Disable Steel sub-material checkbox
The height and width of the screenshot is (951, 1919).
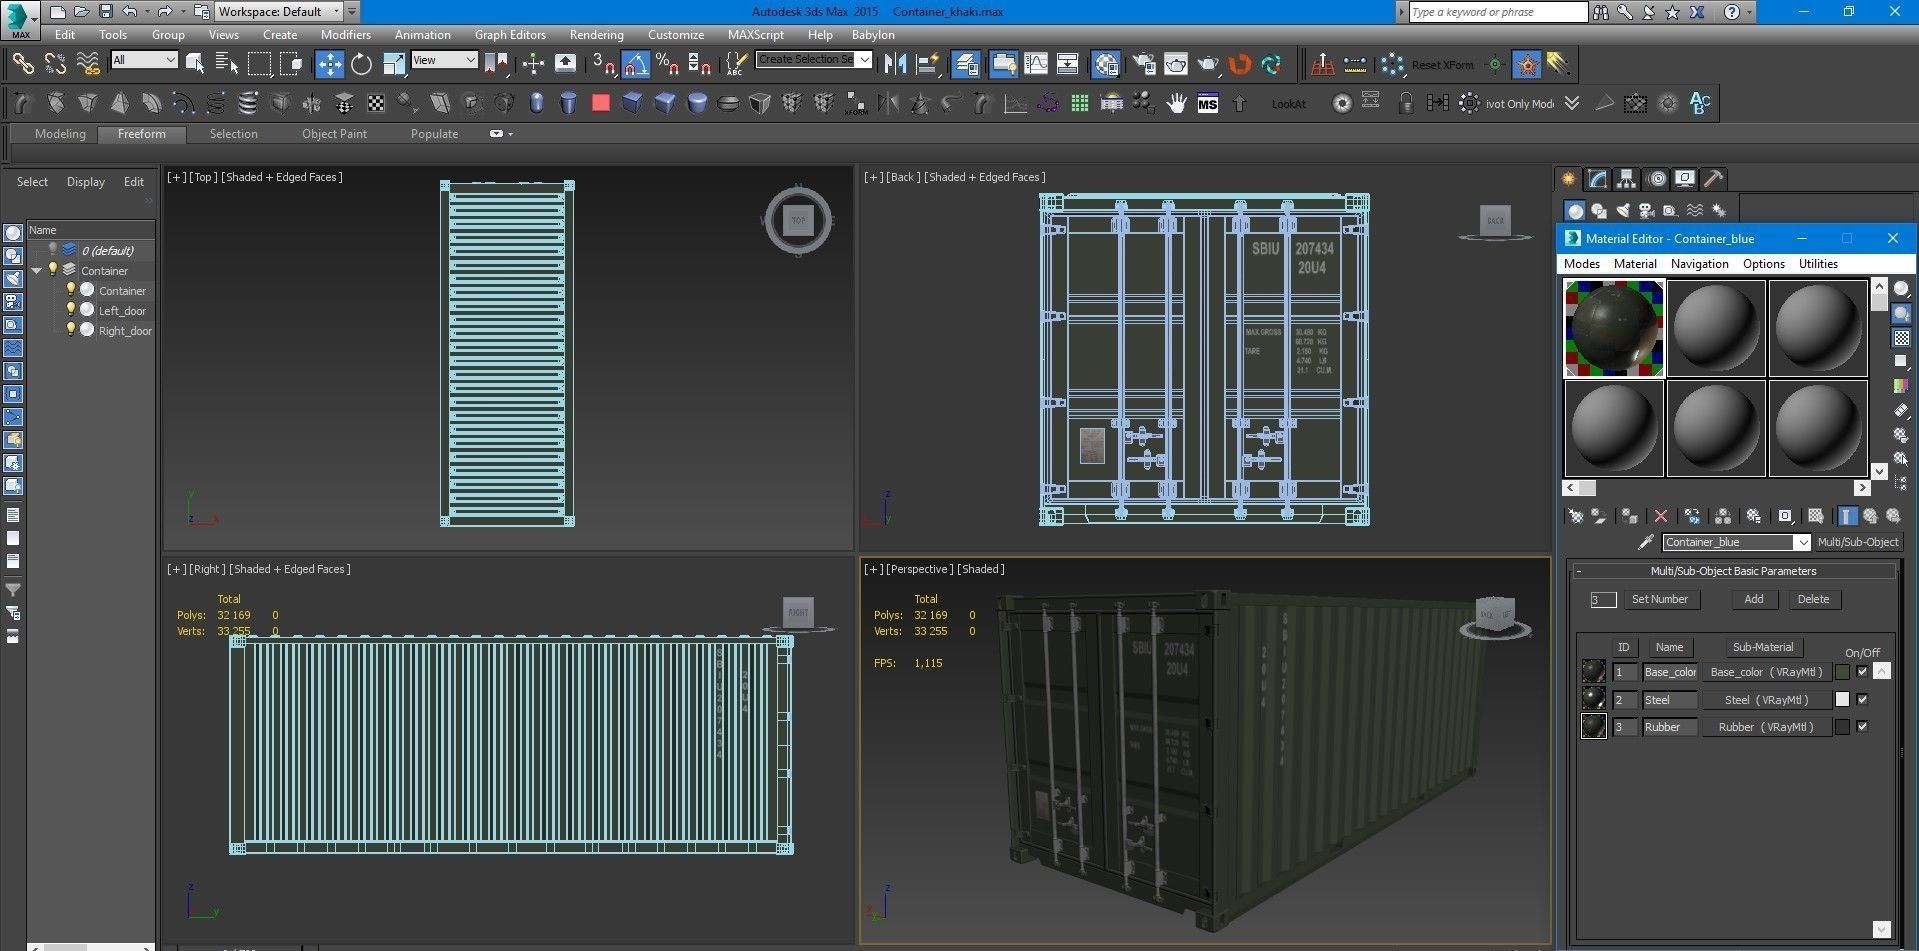1862,700
